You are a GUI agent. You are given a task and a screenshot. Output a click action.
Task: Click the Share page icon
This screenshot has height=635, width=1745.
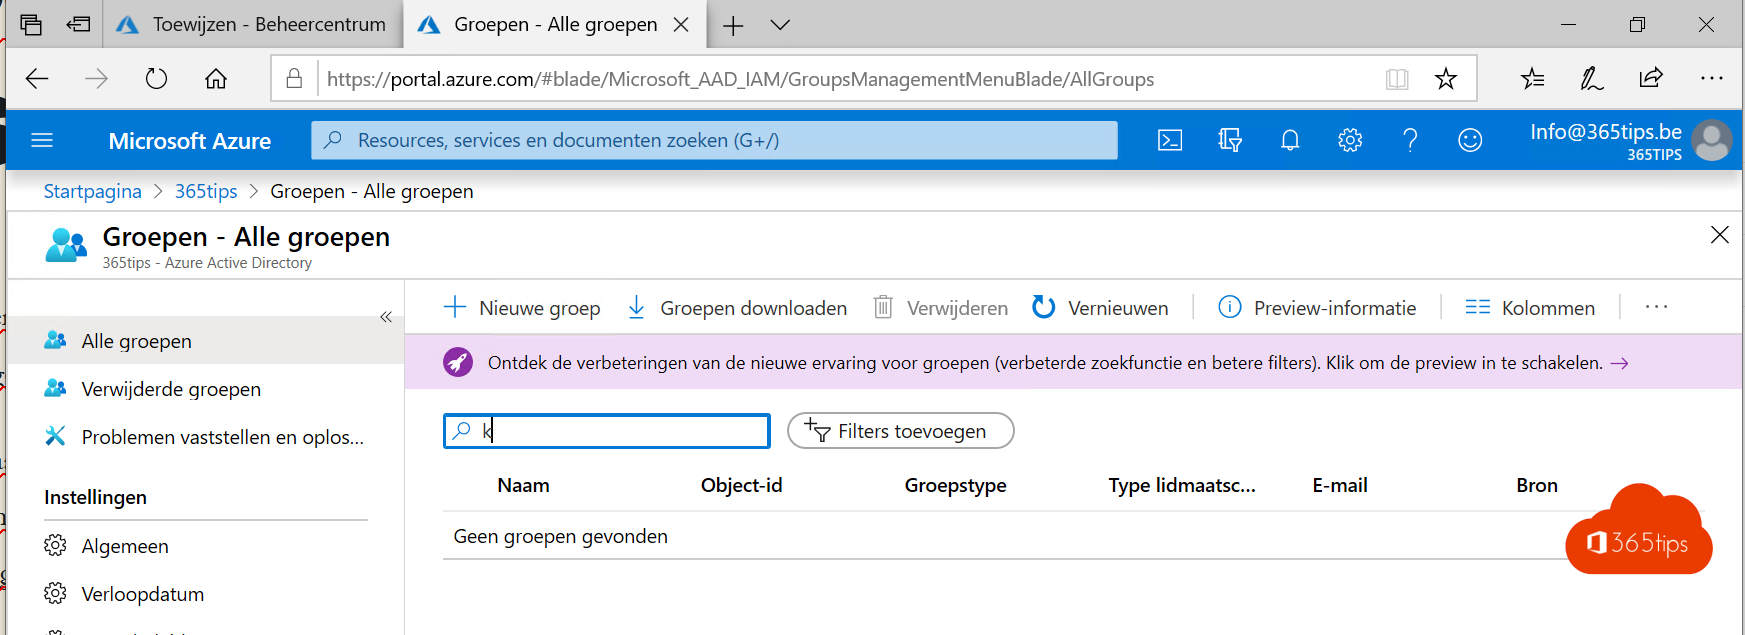click(1651, 77)
